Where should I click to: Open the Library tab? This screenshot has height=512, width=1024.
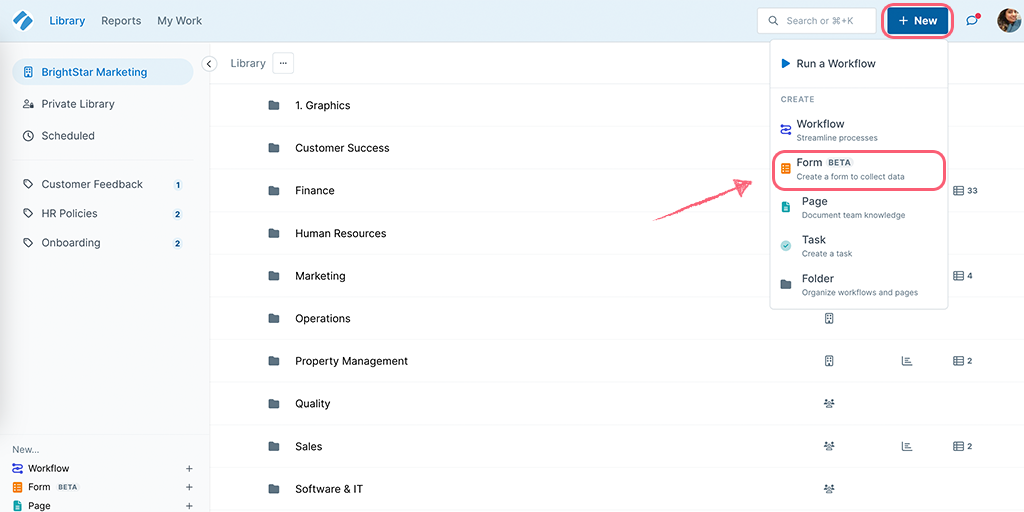pos(67,21)
